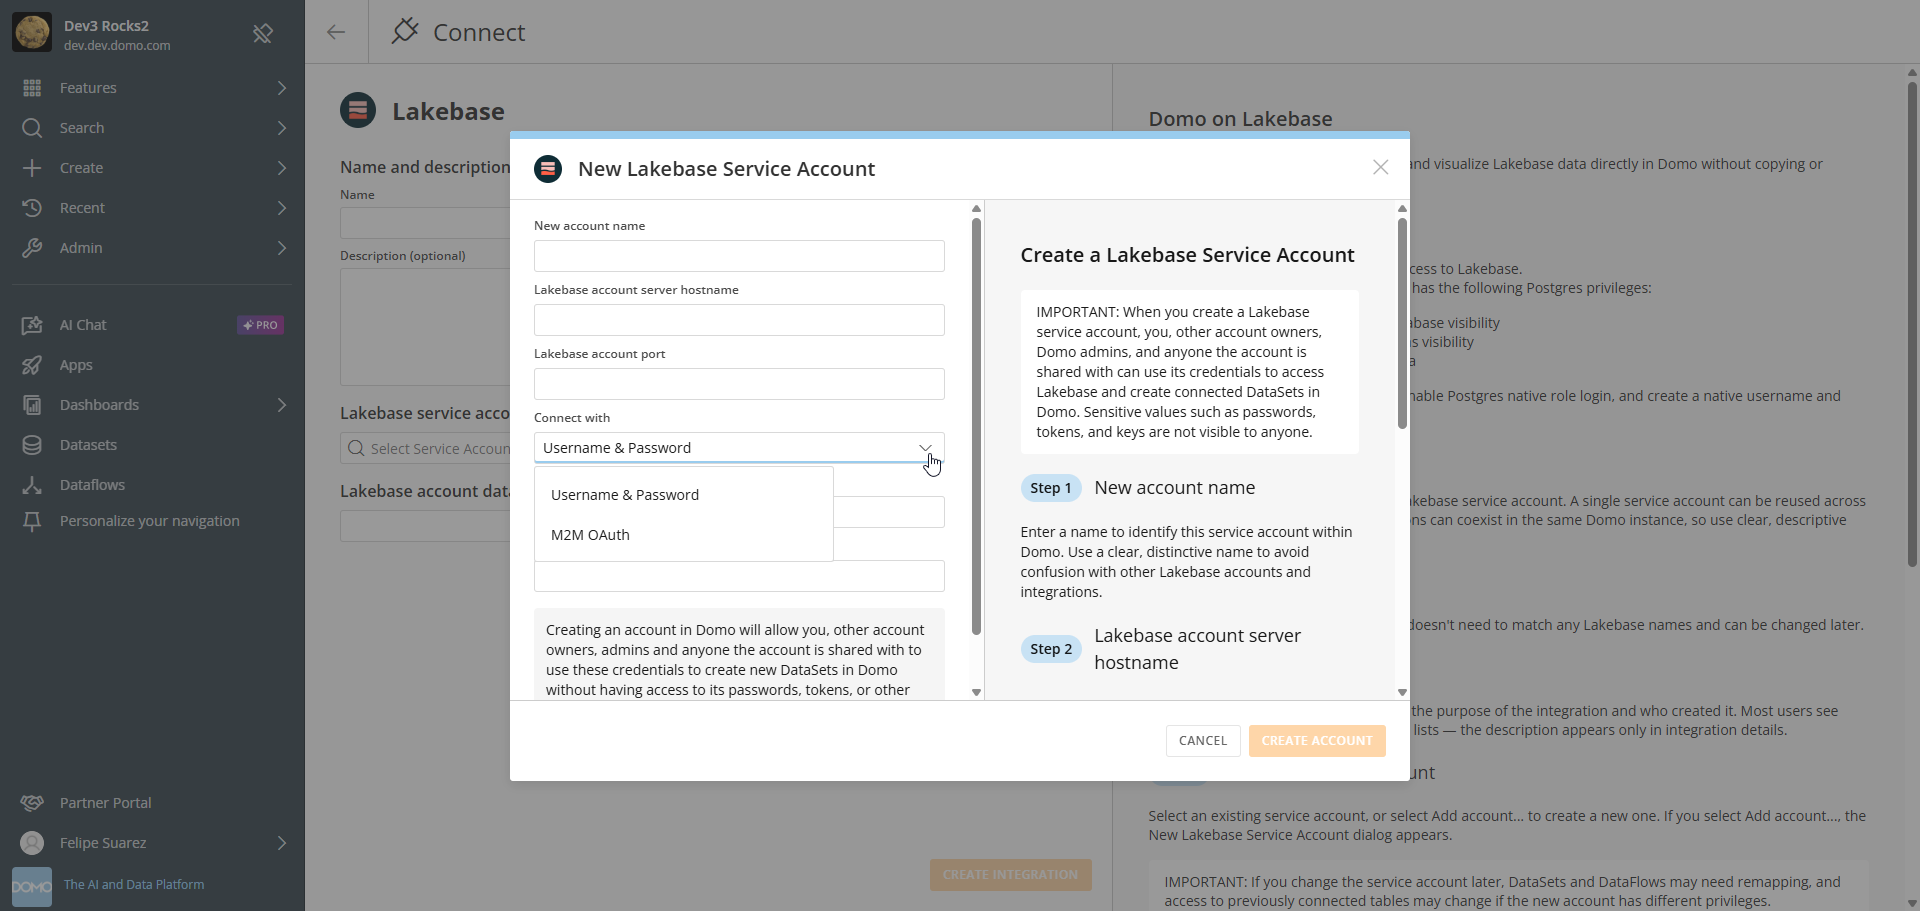Viewport: 1920px width, 911px height.
Task: Click the Select Service Account search field
Action: [x=425, y=449]
